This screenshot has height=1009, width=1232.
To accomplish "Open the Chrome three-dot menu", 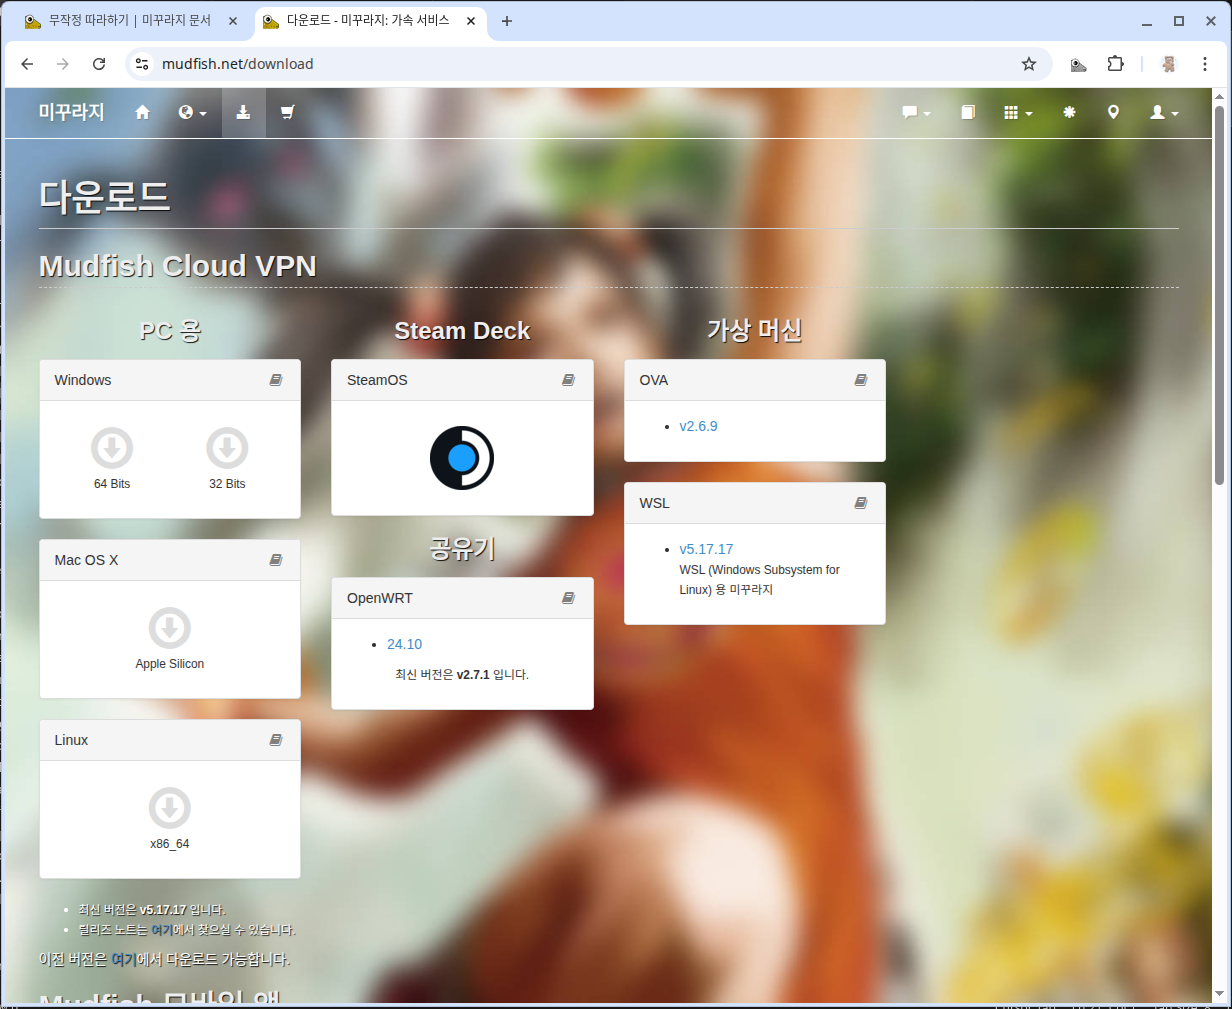I will pyautogui.click(x=1205, y=64).
